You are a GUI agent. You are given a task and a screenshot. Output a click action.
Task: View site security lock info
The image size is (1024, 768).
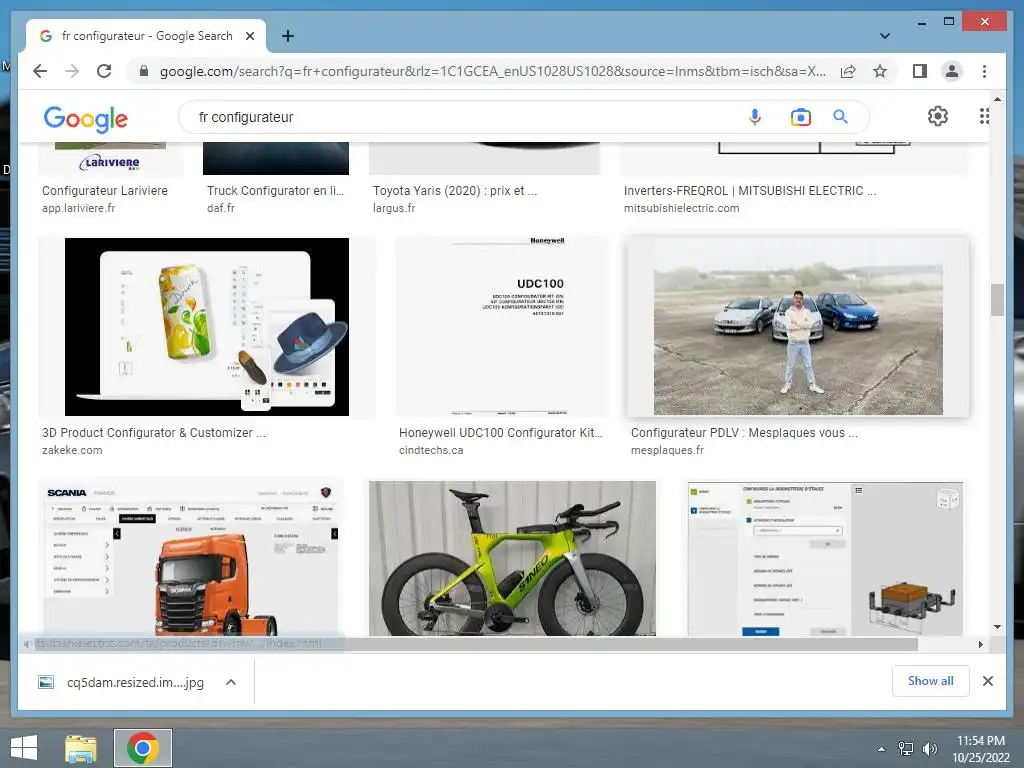[x=144, y=71]
